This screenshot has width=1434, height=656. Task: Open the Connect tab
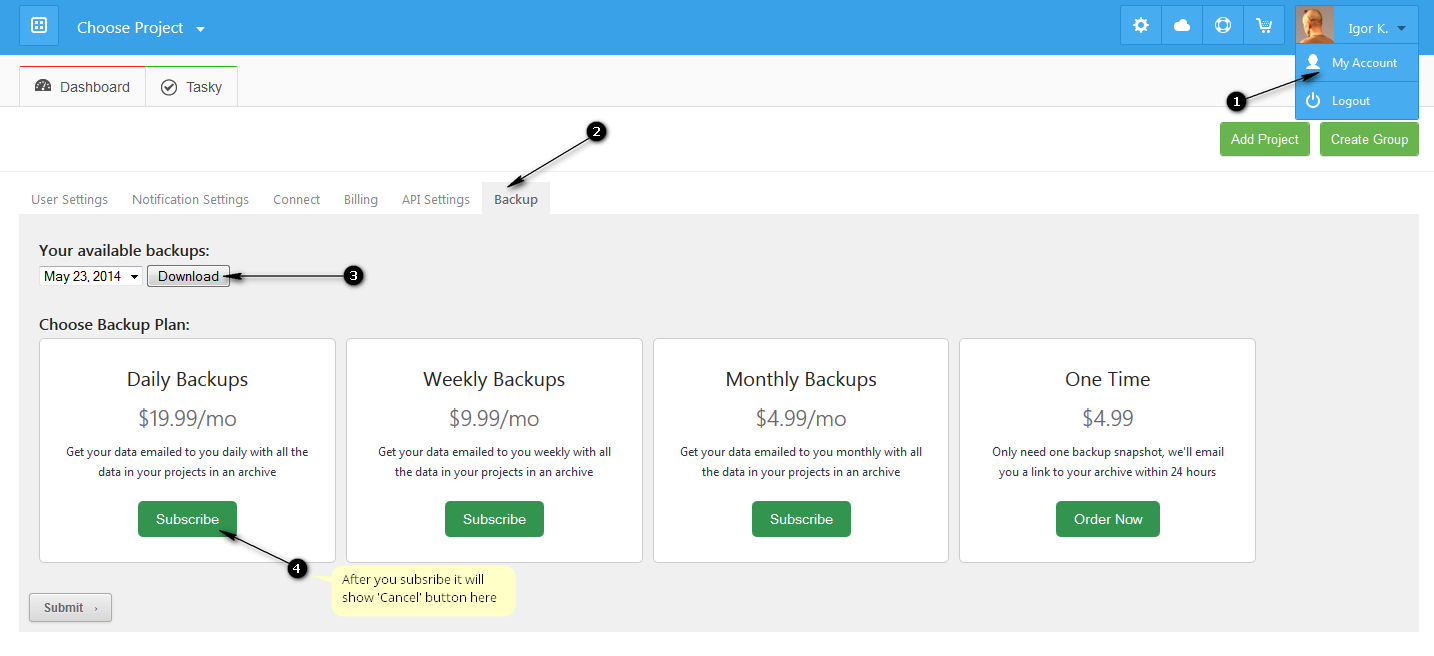296,199
